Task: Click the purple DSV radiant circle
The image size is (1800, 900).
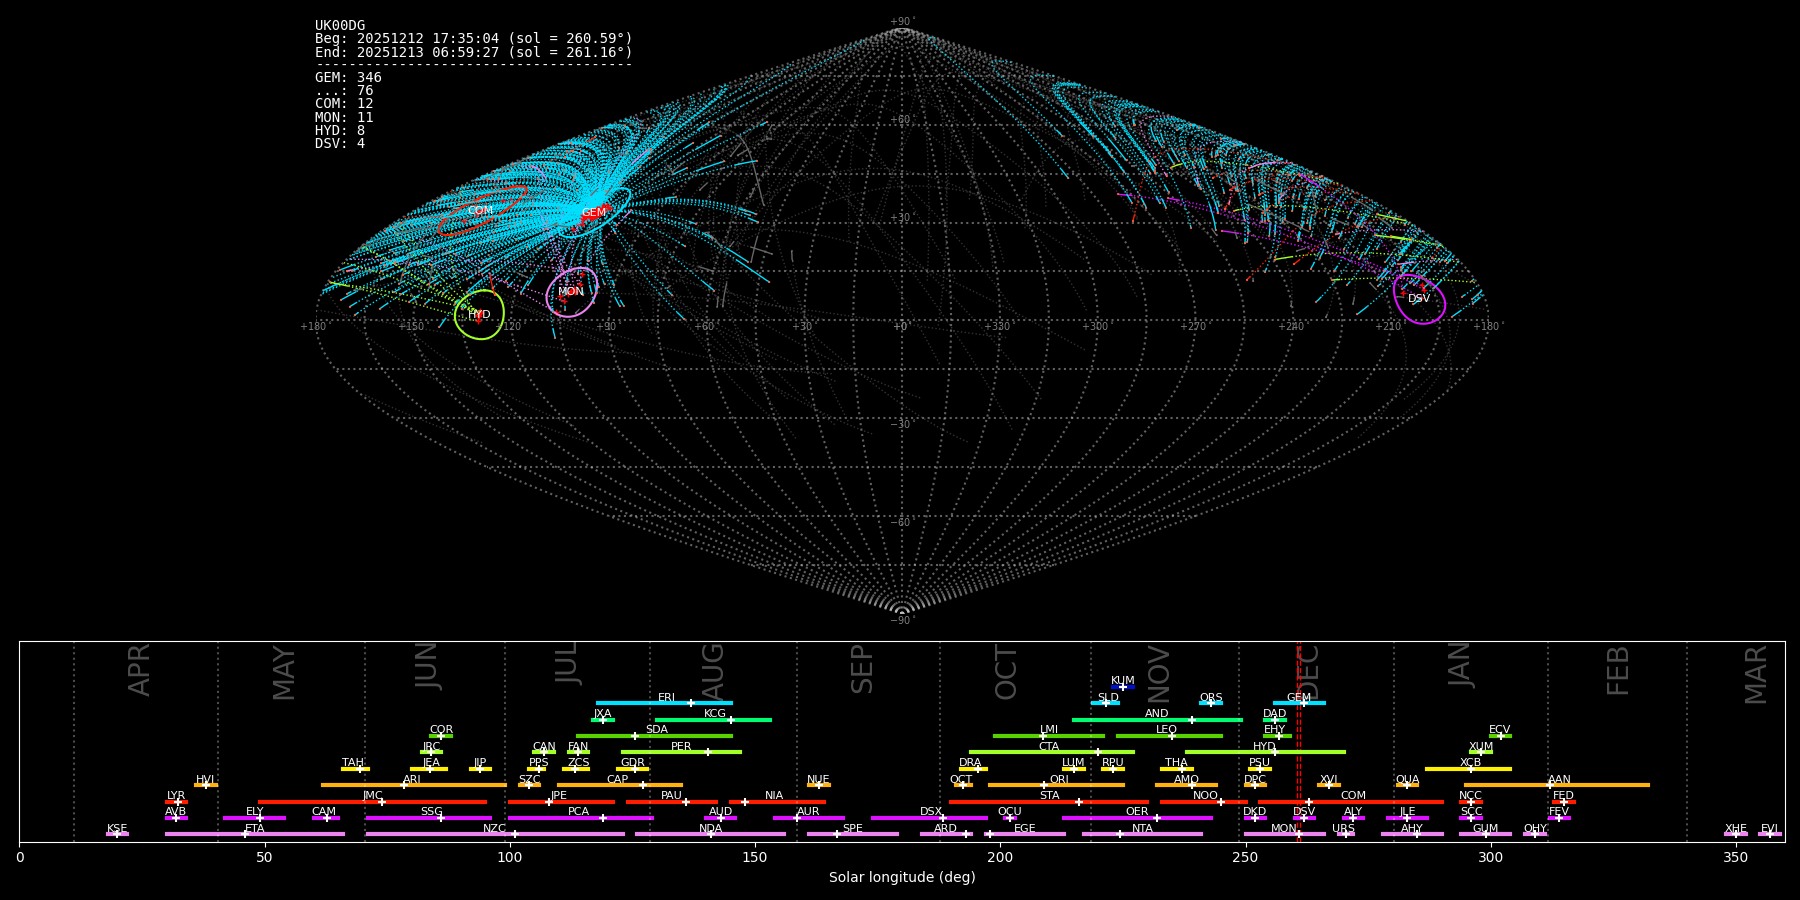Action: [x=1419, y=299]
